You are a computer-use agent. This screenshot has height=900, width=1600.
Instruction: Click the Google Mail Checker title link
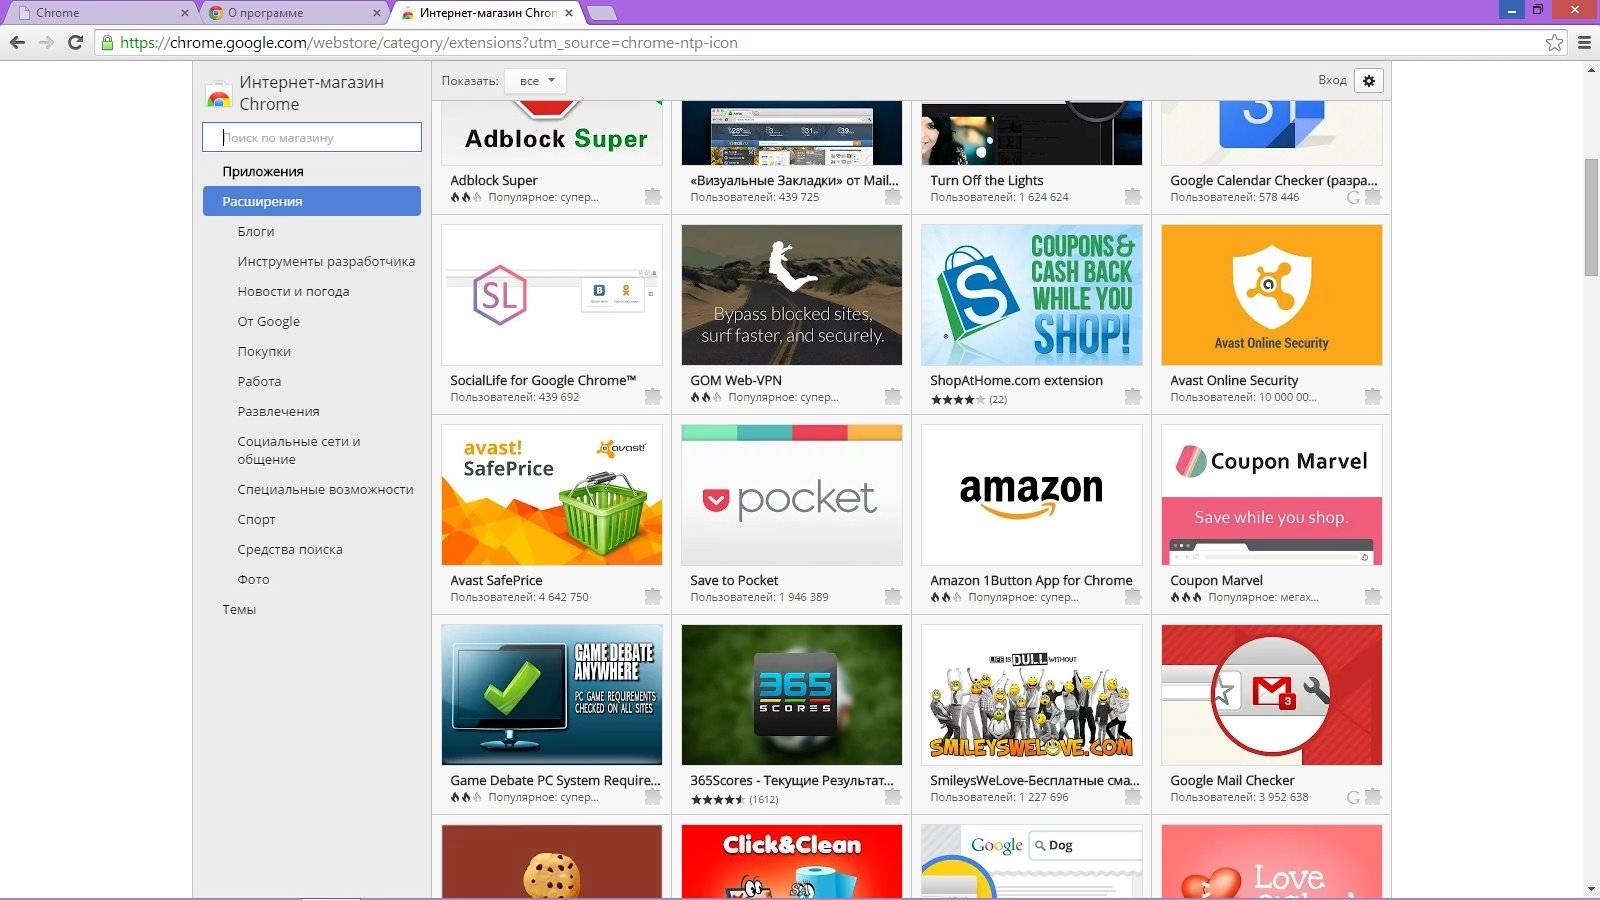click(x=1232, y=780)
